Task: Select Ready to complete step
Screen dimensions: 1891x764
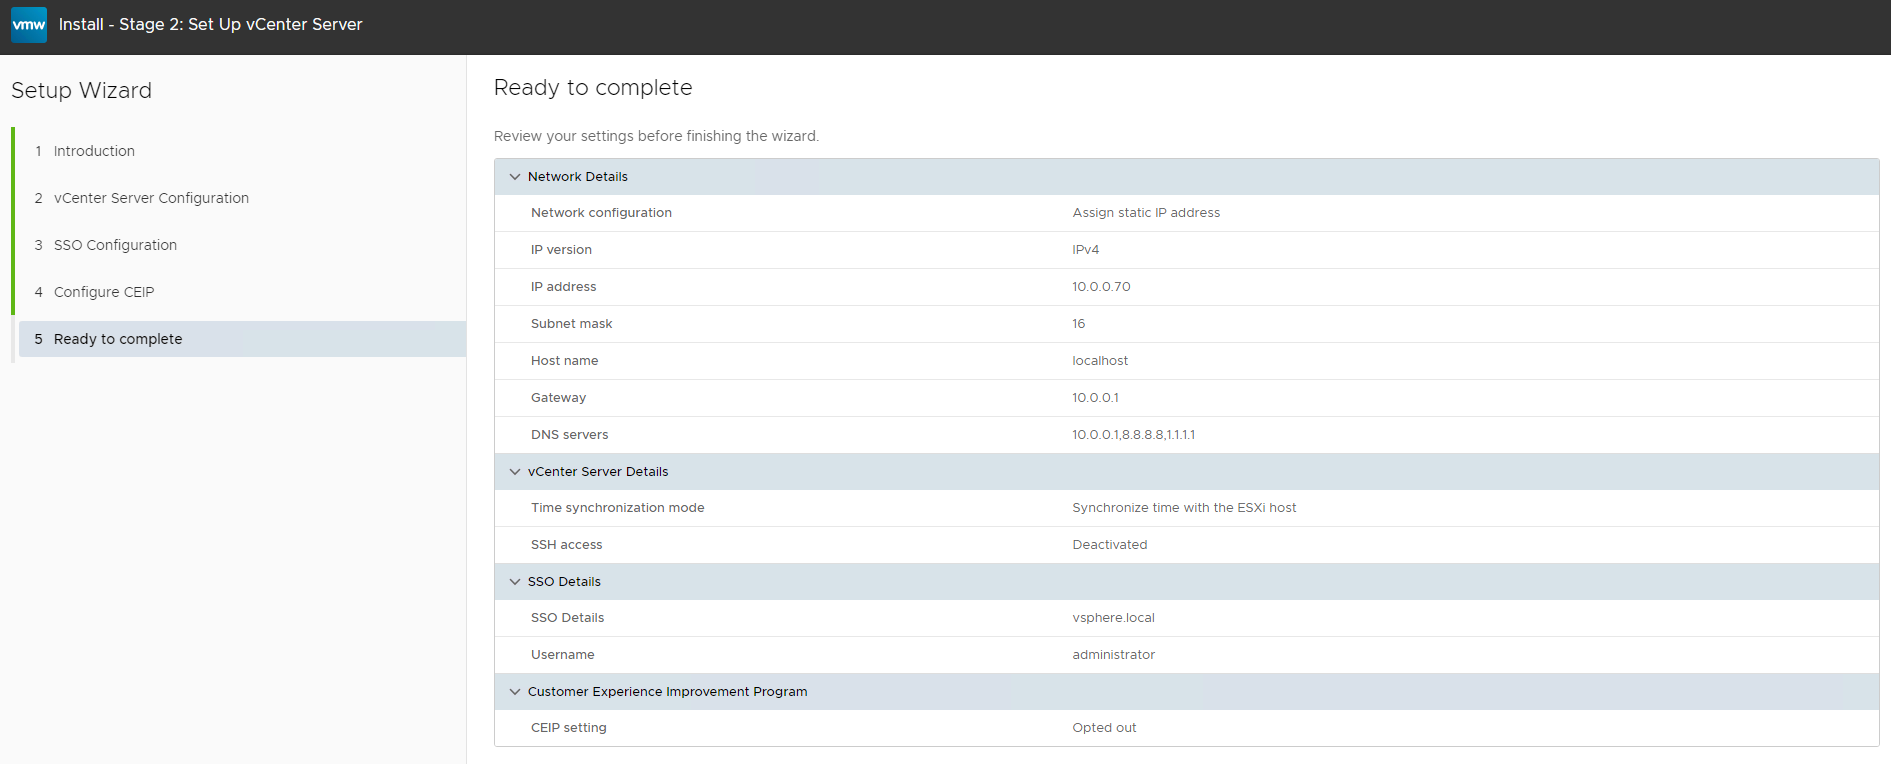Action: click(x=118, y=339)
